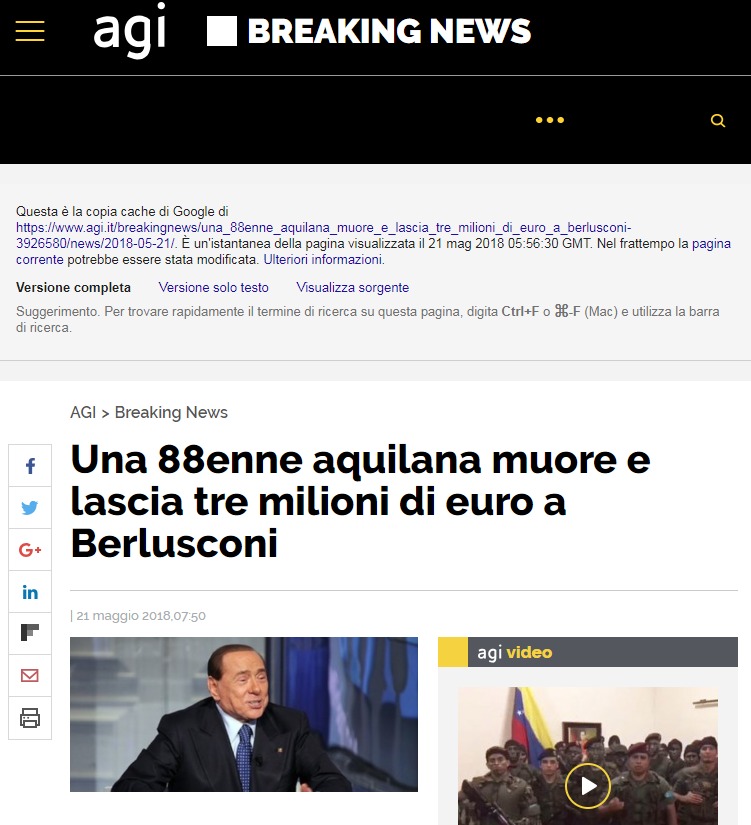The height and width of the screenshot is (825, 751).
Task: Select 'Visualizza sorgente' option
Action: (x=352, y=287)
